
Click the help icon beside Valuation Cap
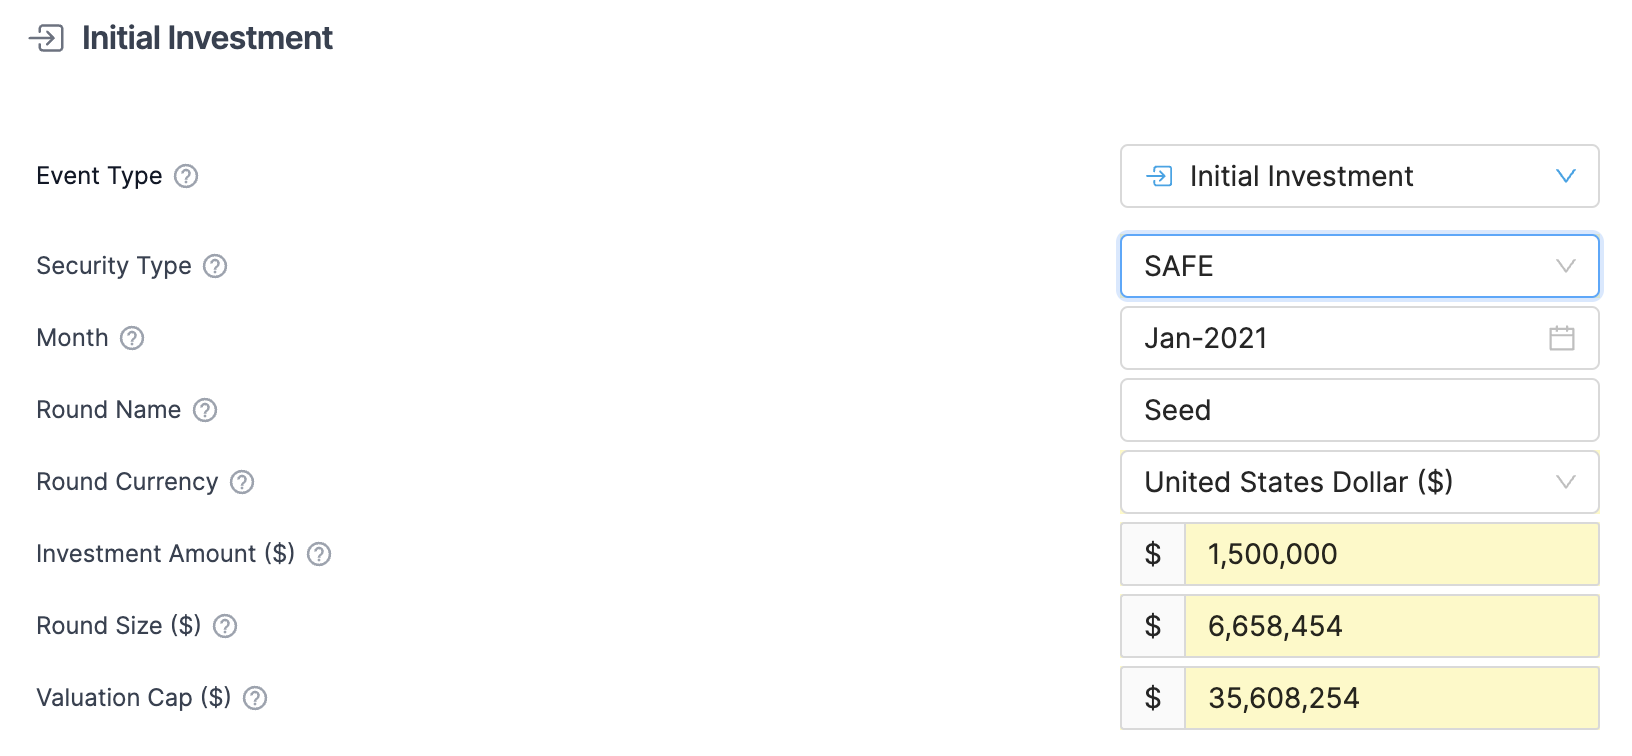[x=255, y=698]
